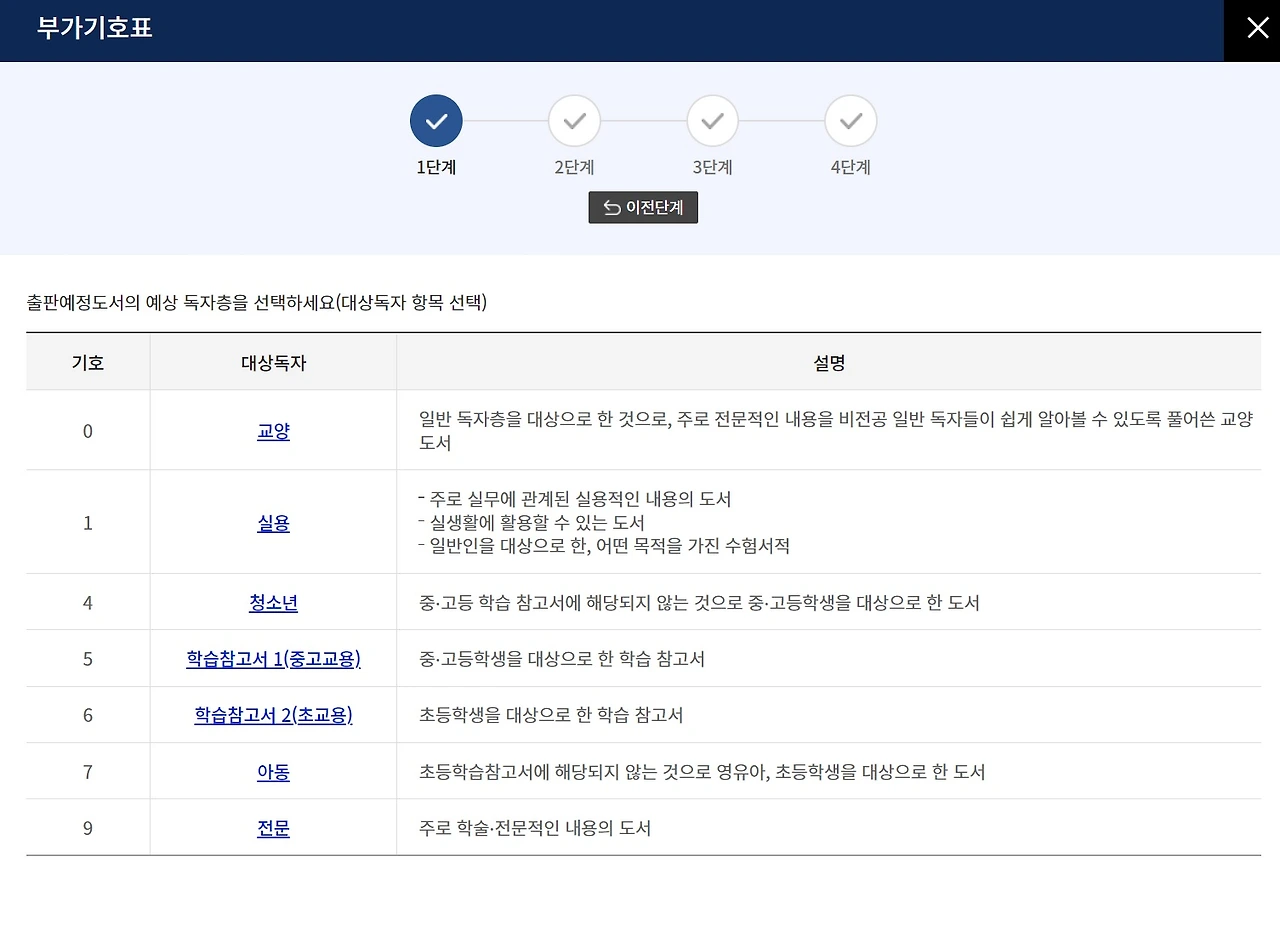Choose the 전문 reader category link
The height and width of the screenshot is (948, 1280).
(x=273, y=828)
